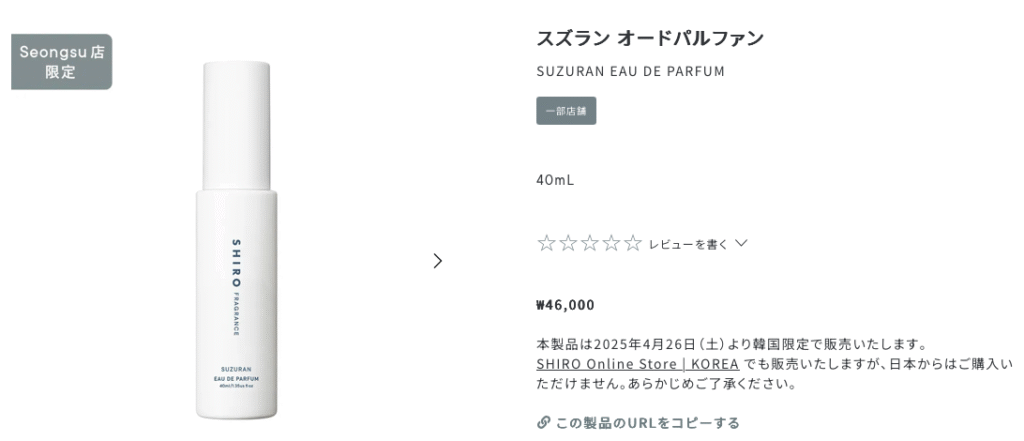
Task: Click the fourth review star
Action: [x=611, y=244]
